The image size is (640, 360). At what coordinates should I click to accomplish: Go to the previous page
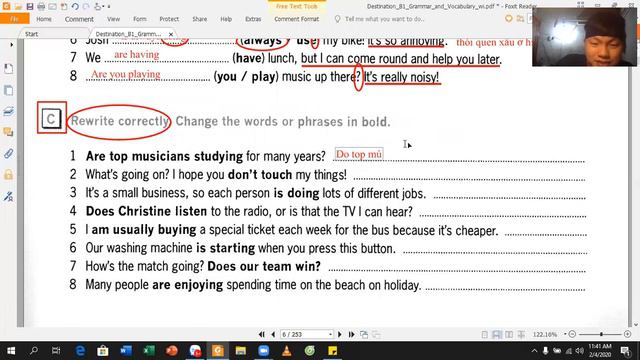point(273,334)
